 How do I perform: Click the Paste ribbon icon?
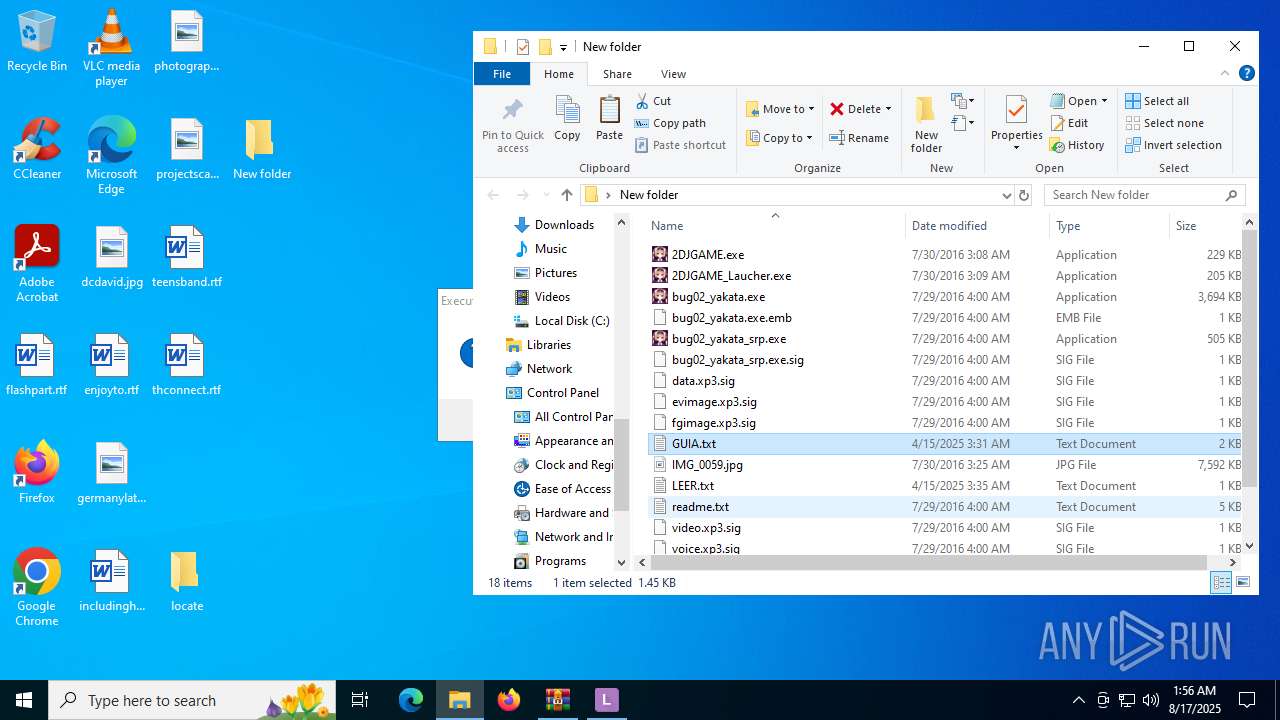pos(609,119)
